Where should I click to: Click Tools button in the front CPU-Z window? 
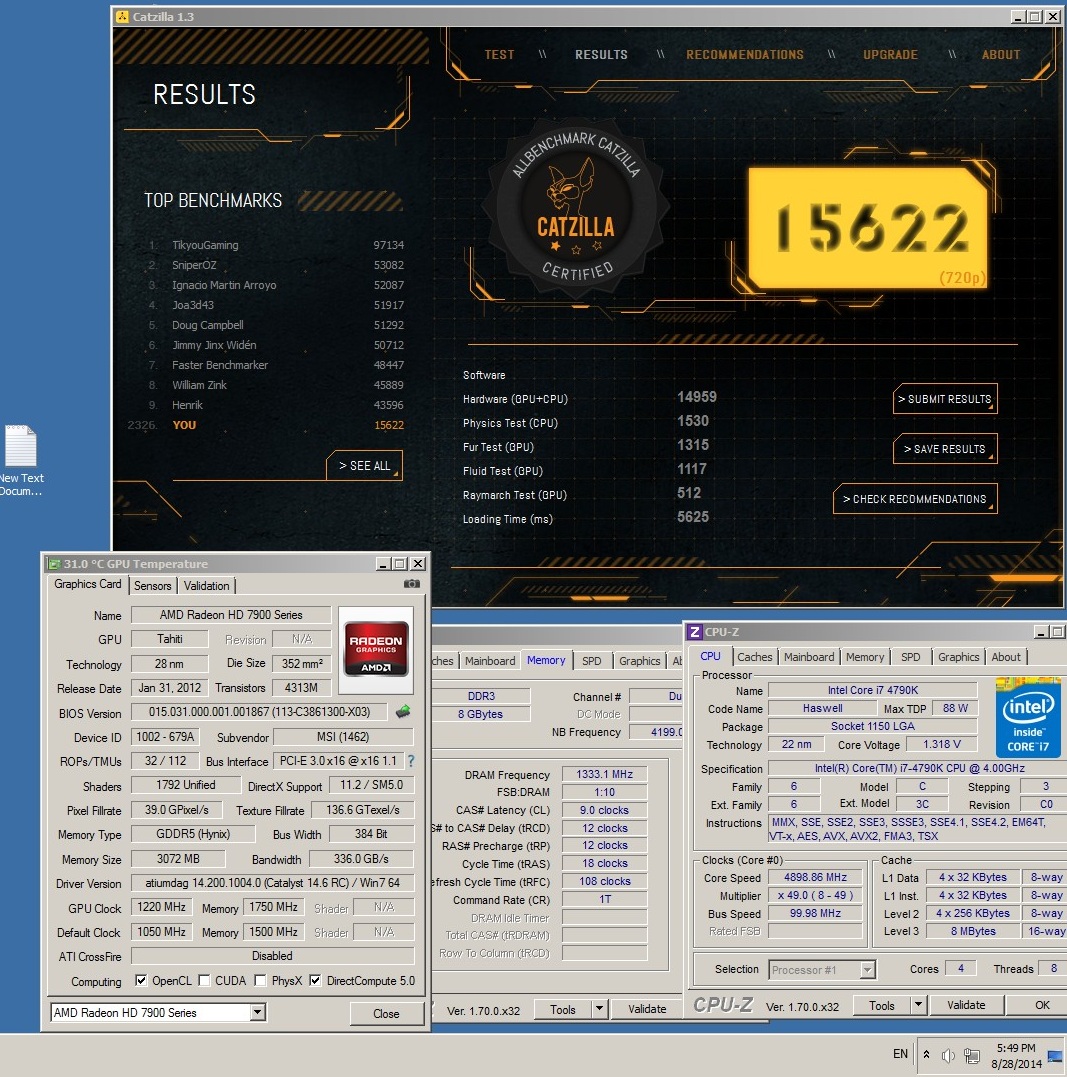[x=881, y=1005]
